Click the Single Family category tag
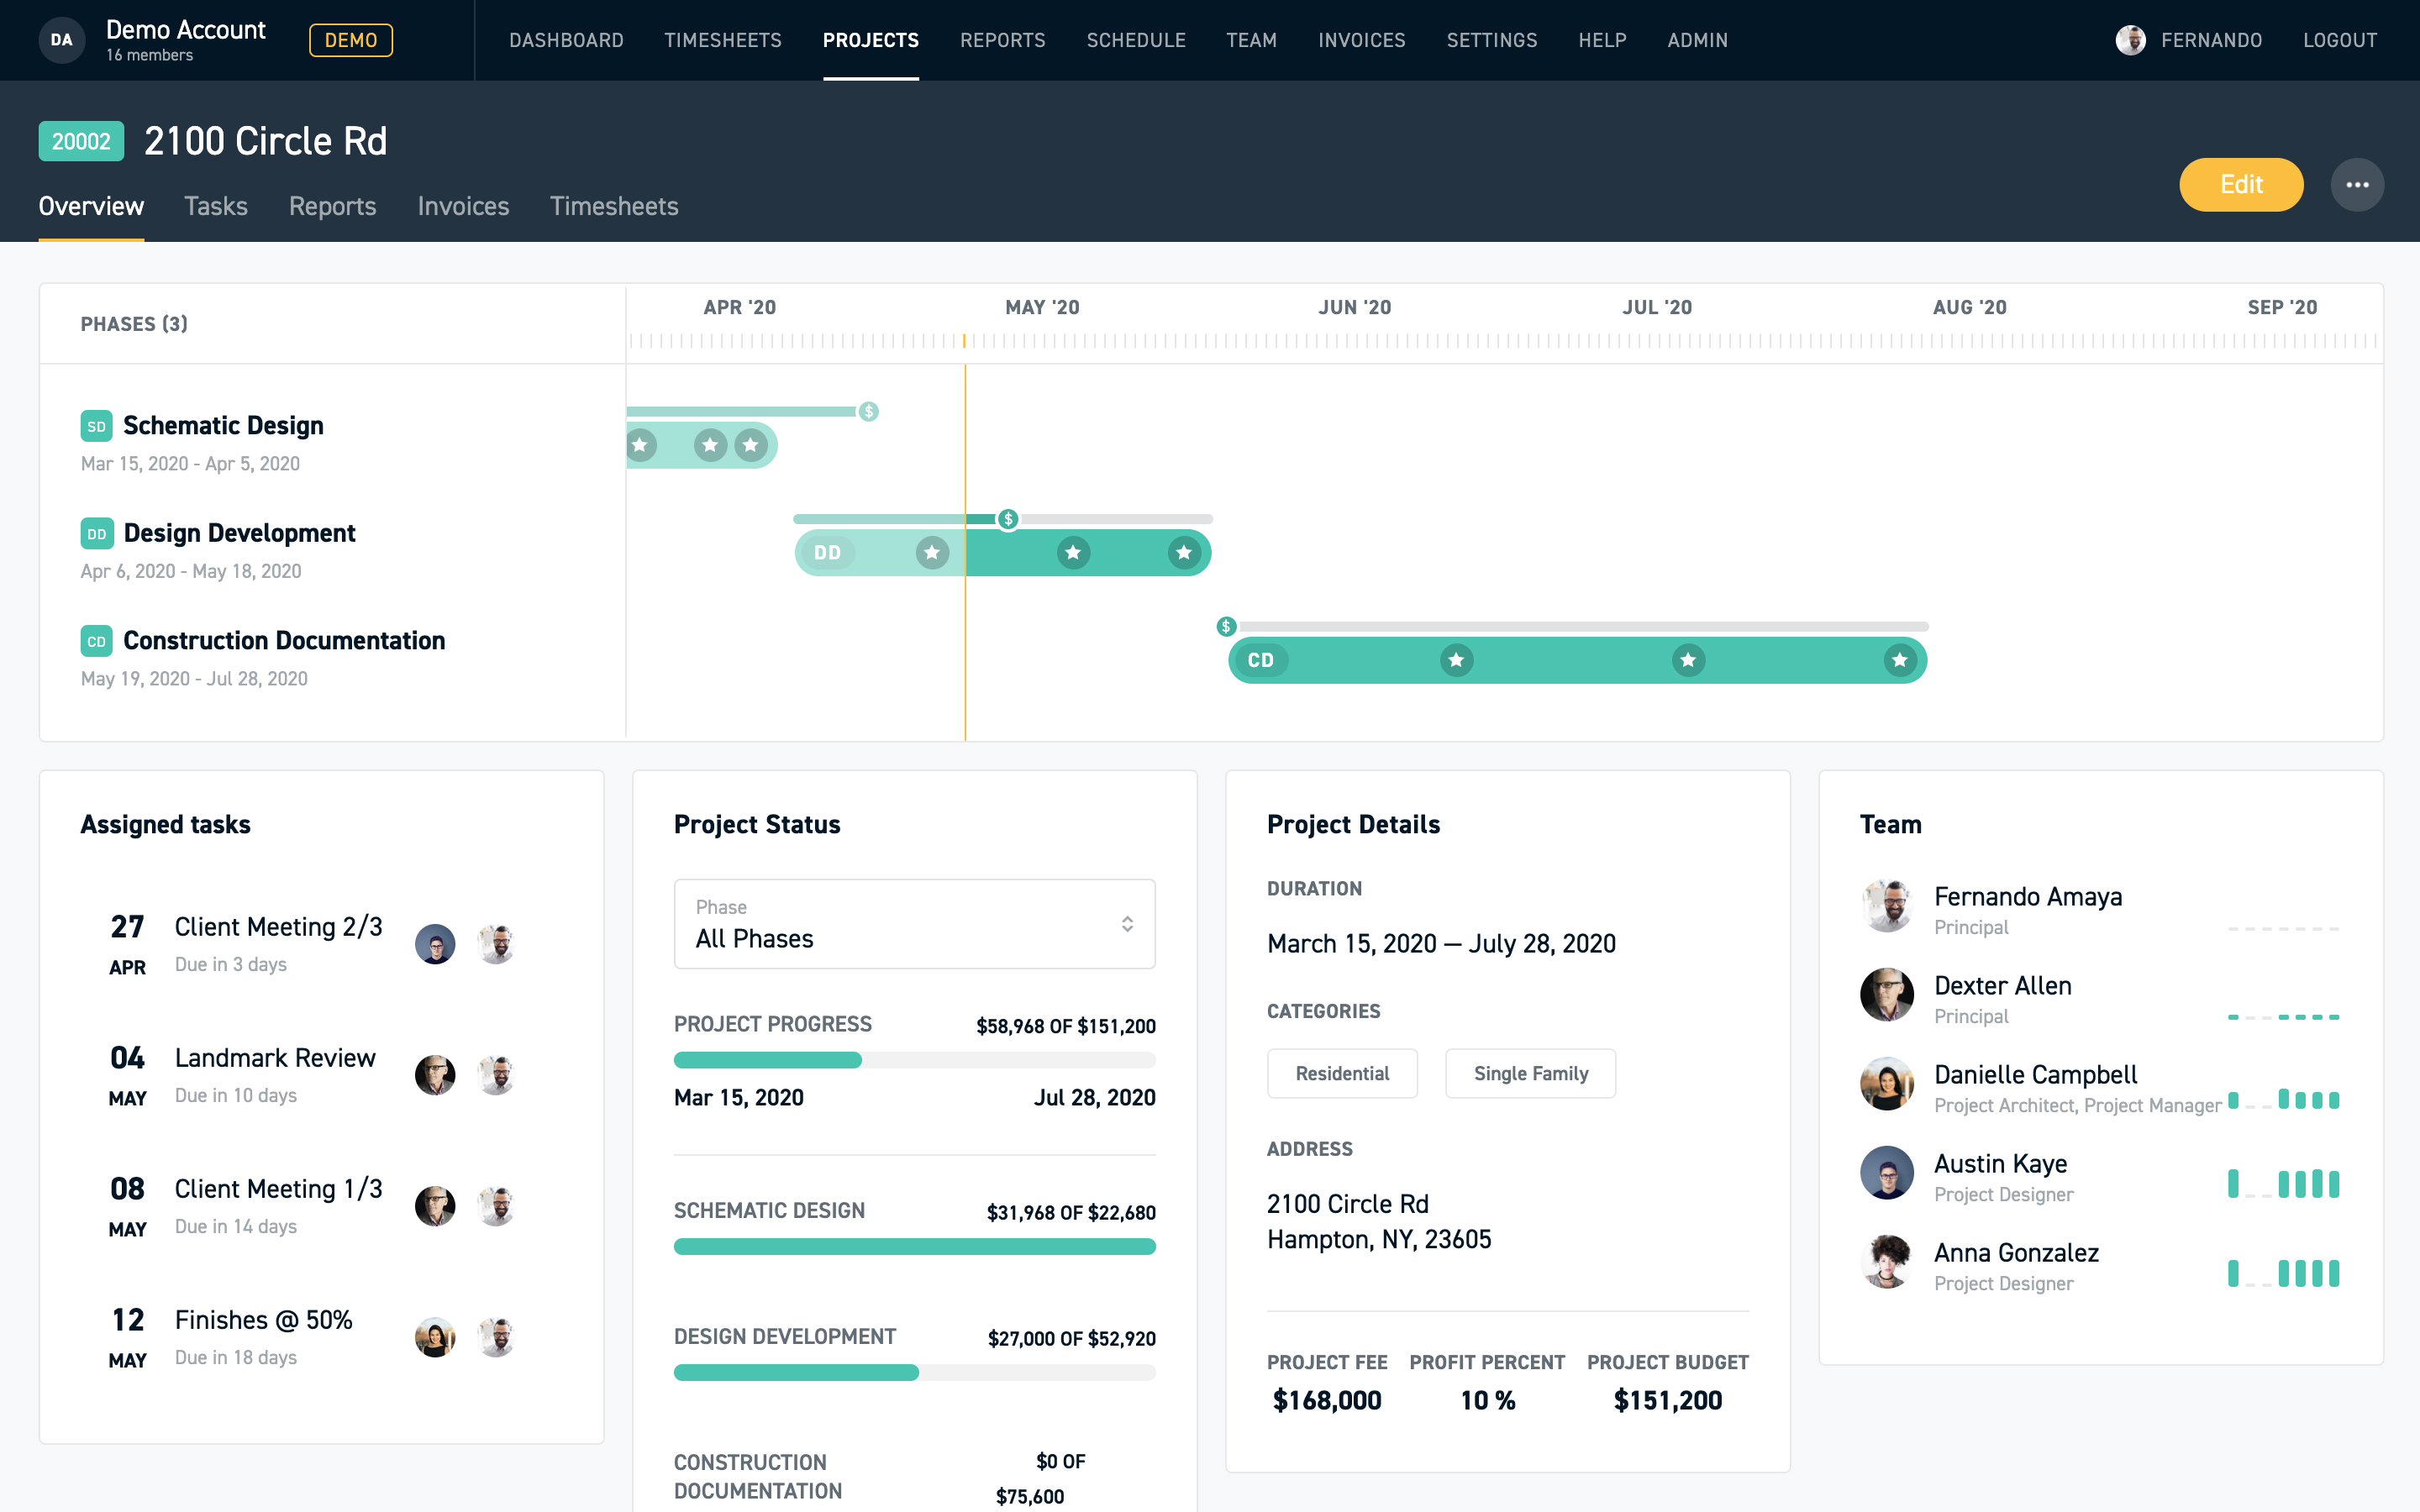This screenshot has width=2420, height=1512. [x=1530, y=1073]
